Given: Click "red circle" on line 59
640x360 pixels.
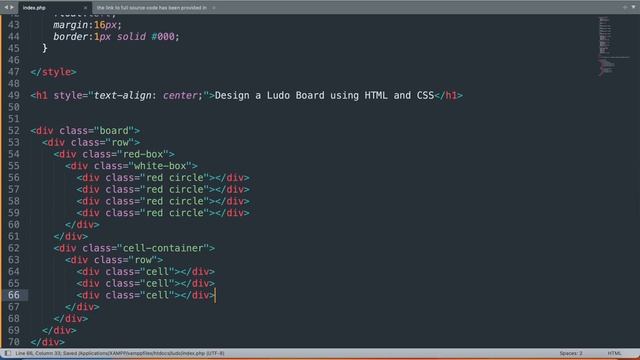Looking at the screenshot, I should pyautogui.click(x=175, y=213).
